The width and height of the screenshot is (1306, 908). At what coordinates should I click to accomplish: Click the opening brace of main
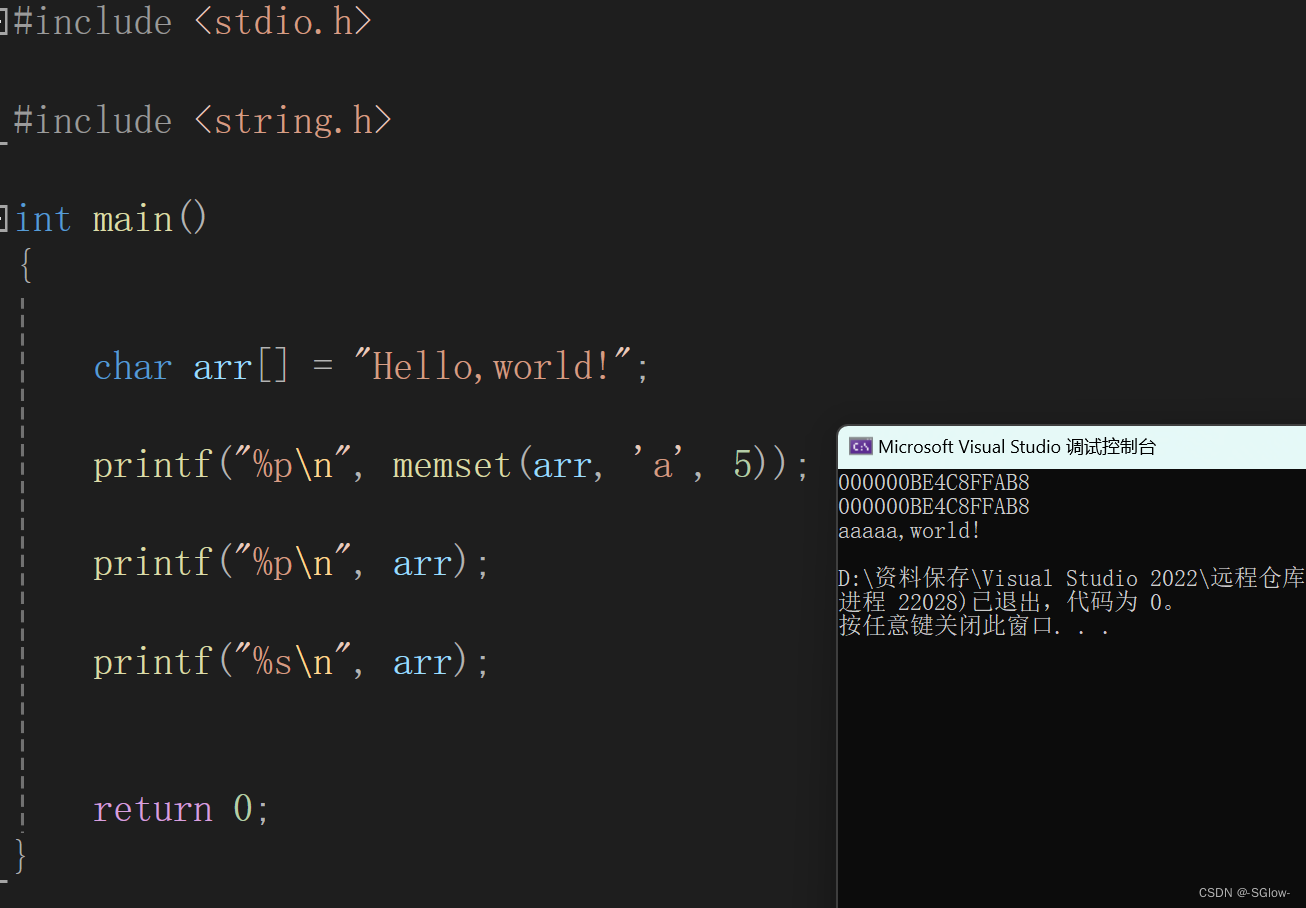click(x=25, y=267)
